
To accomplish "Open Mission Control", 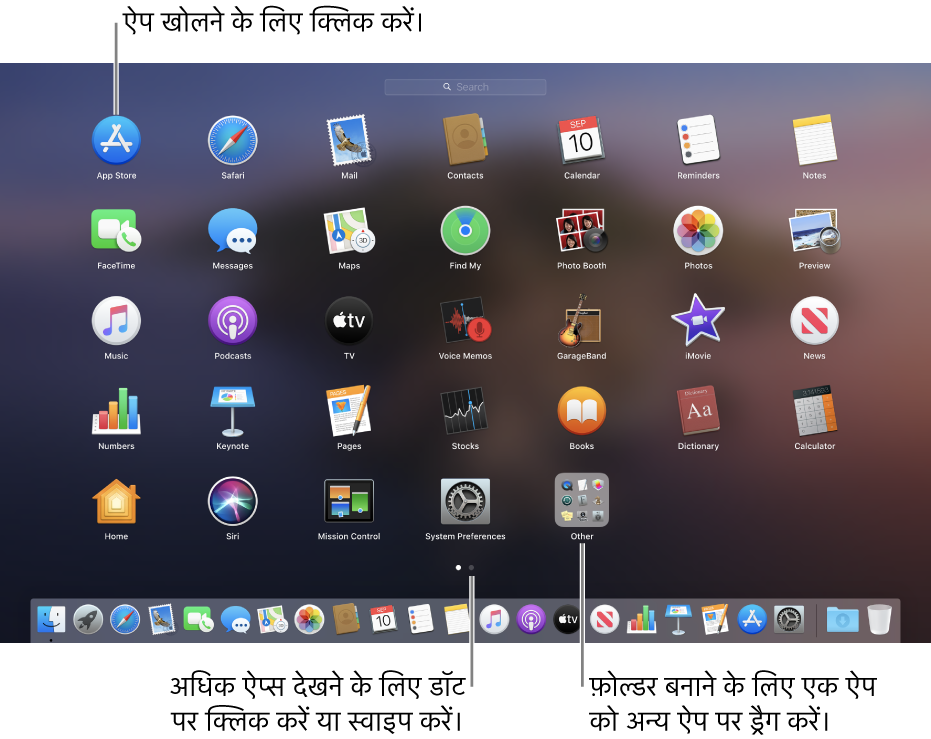I will pos(349,501).
